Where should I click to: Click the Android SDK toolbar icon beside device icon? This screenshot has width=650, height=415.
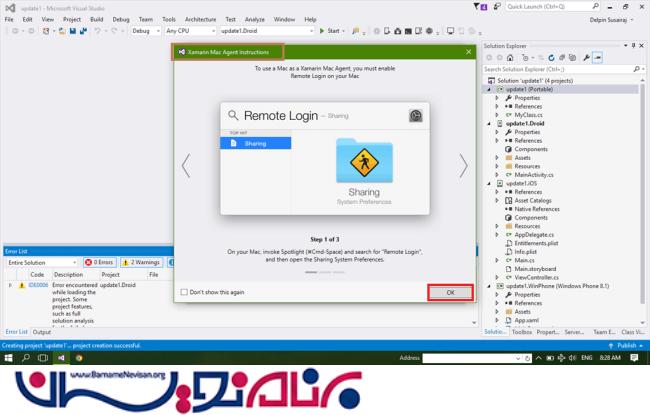coord(398,31)
